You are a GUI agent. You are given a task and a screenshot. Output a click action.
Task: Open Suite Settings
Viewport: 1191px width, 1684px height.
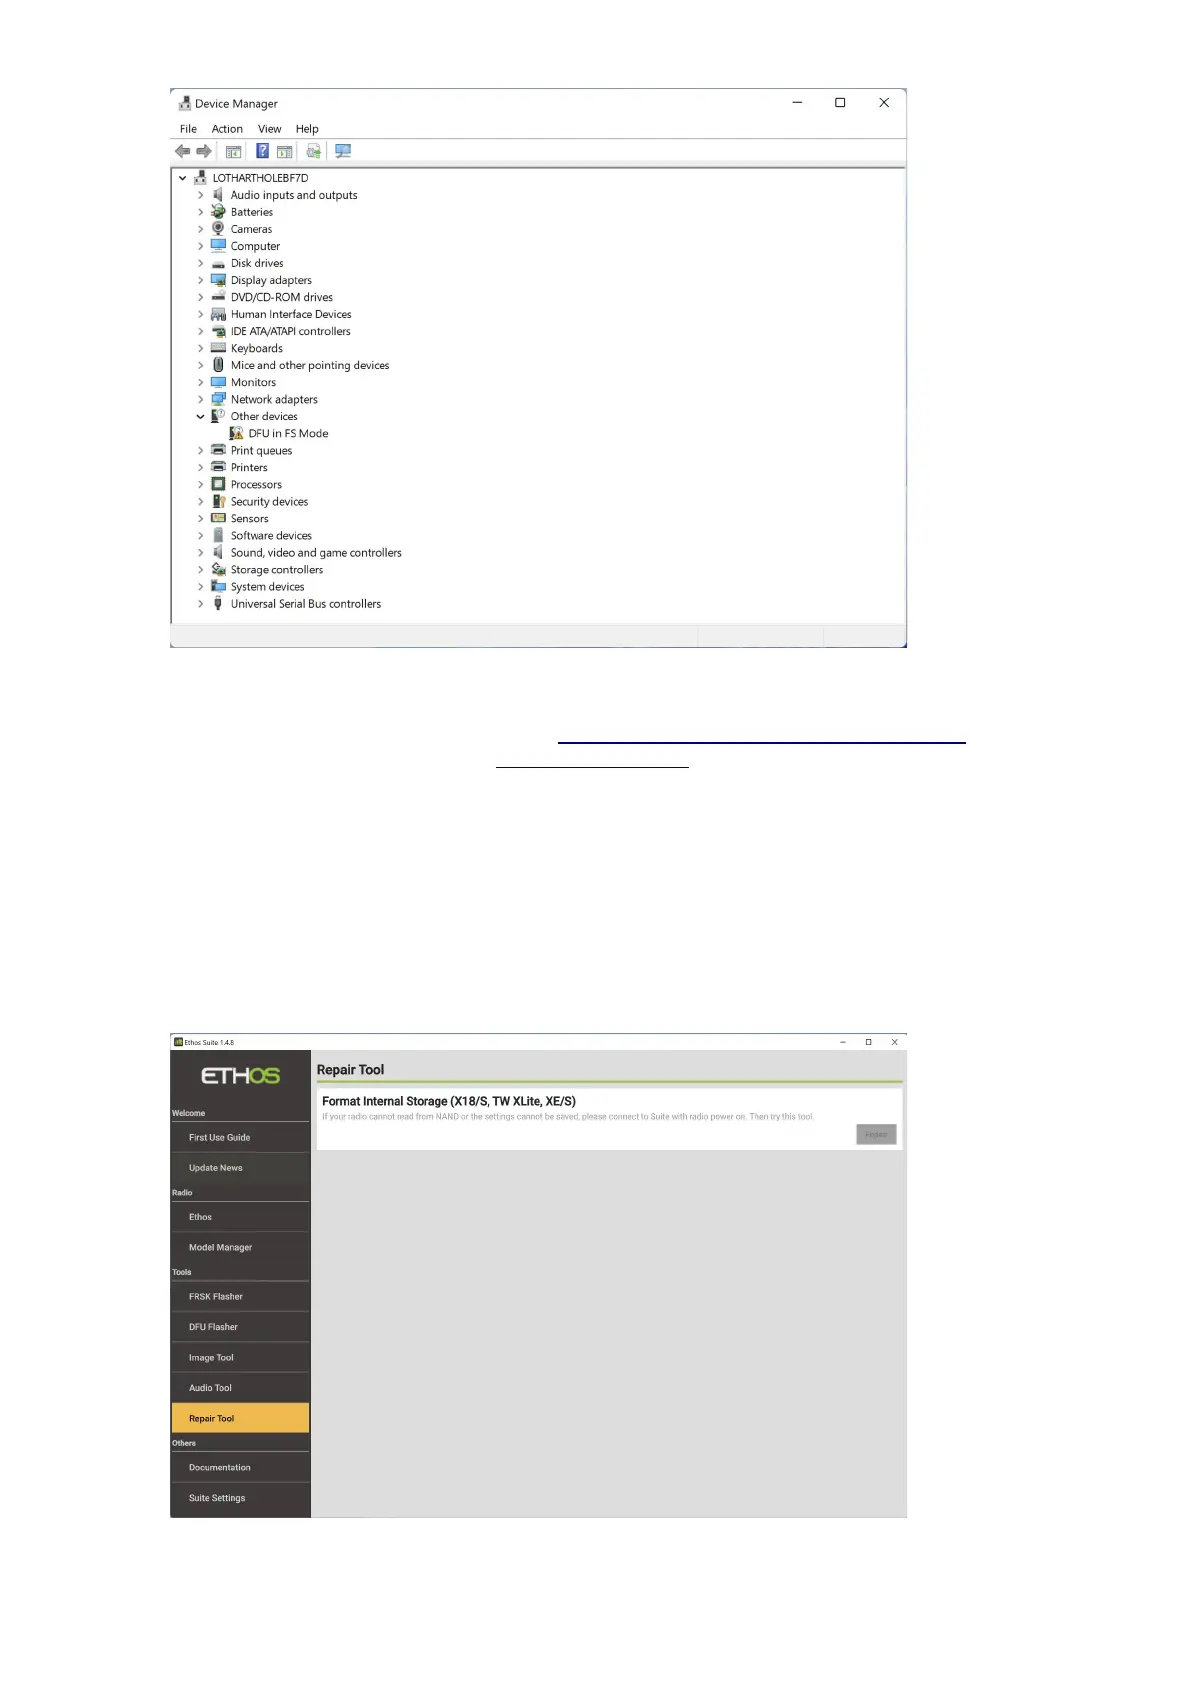[x=240, y=1498]
